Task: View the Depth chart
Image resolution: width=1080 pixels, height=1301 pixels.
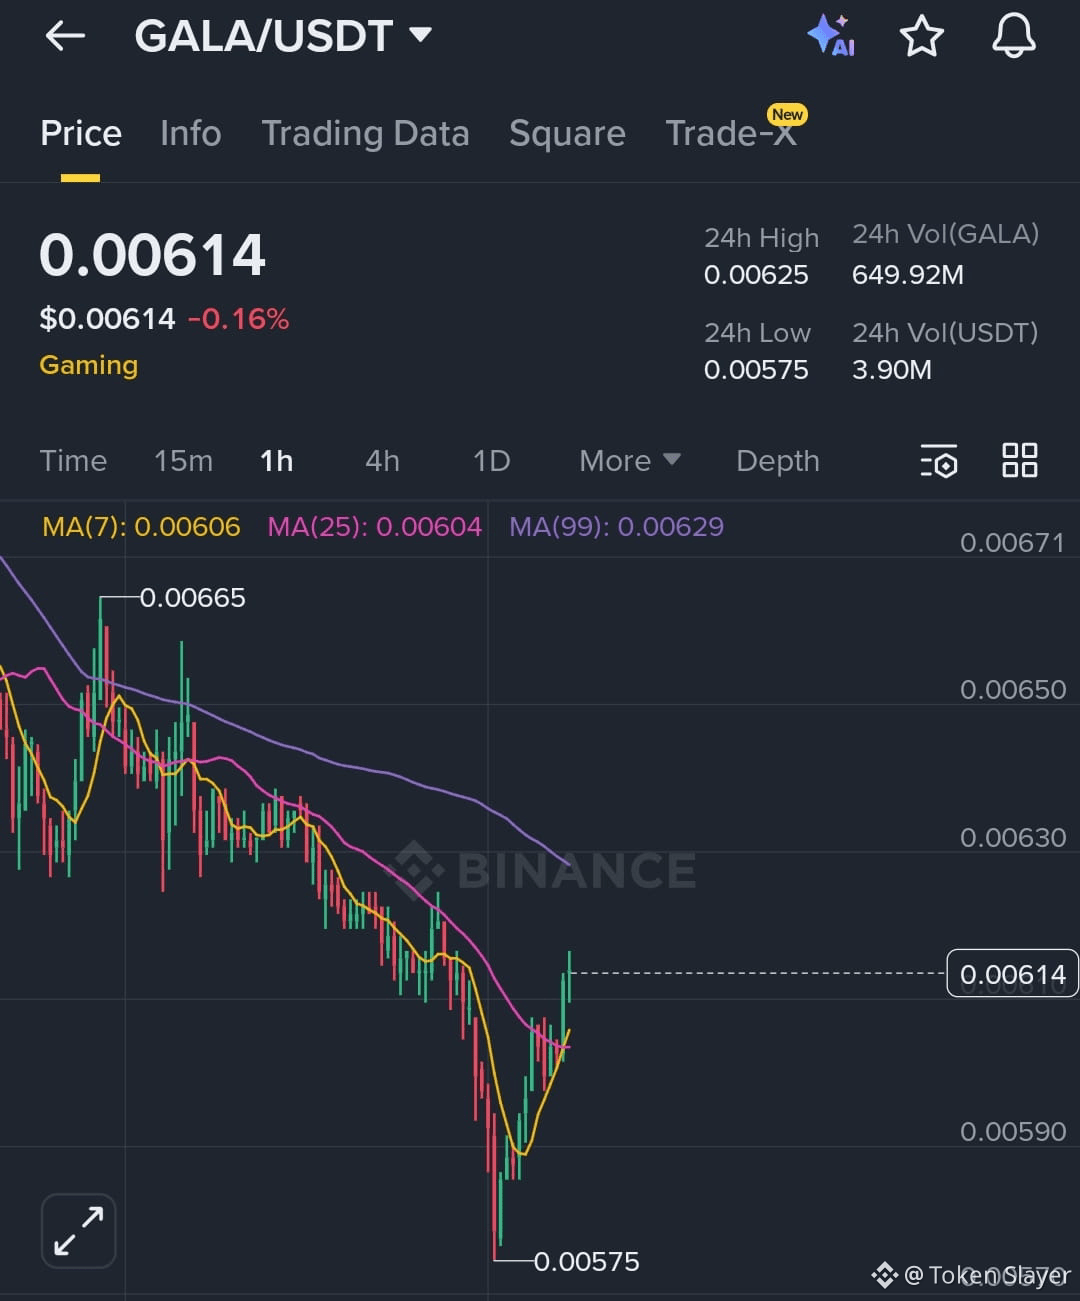Action: [777, 461]
